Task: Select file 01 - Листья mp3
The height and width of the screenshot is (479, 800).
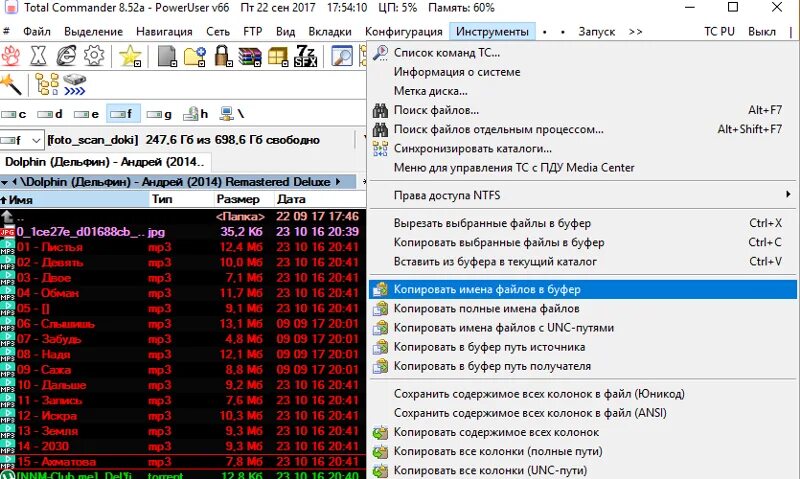Action: [x=183, y=247]
